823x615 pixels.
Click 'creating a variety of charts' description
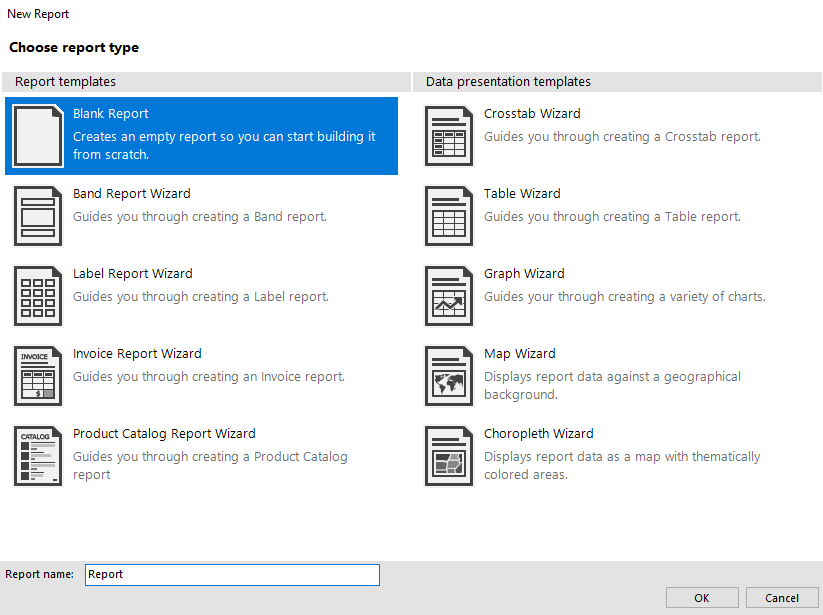pos(625,296)
